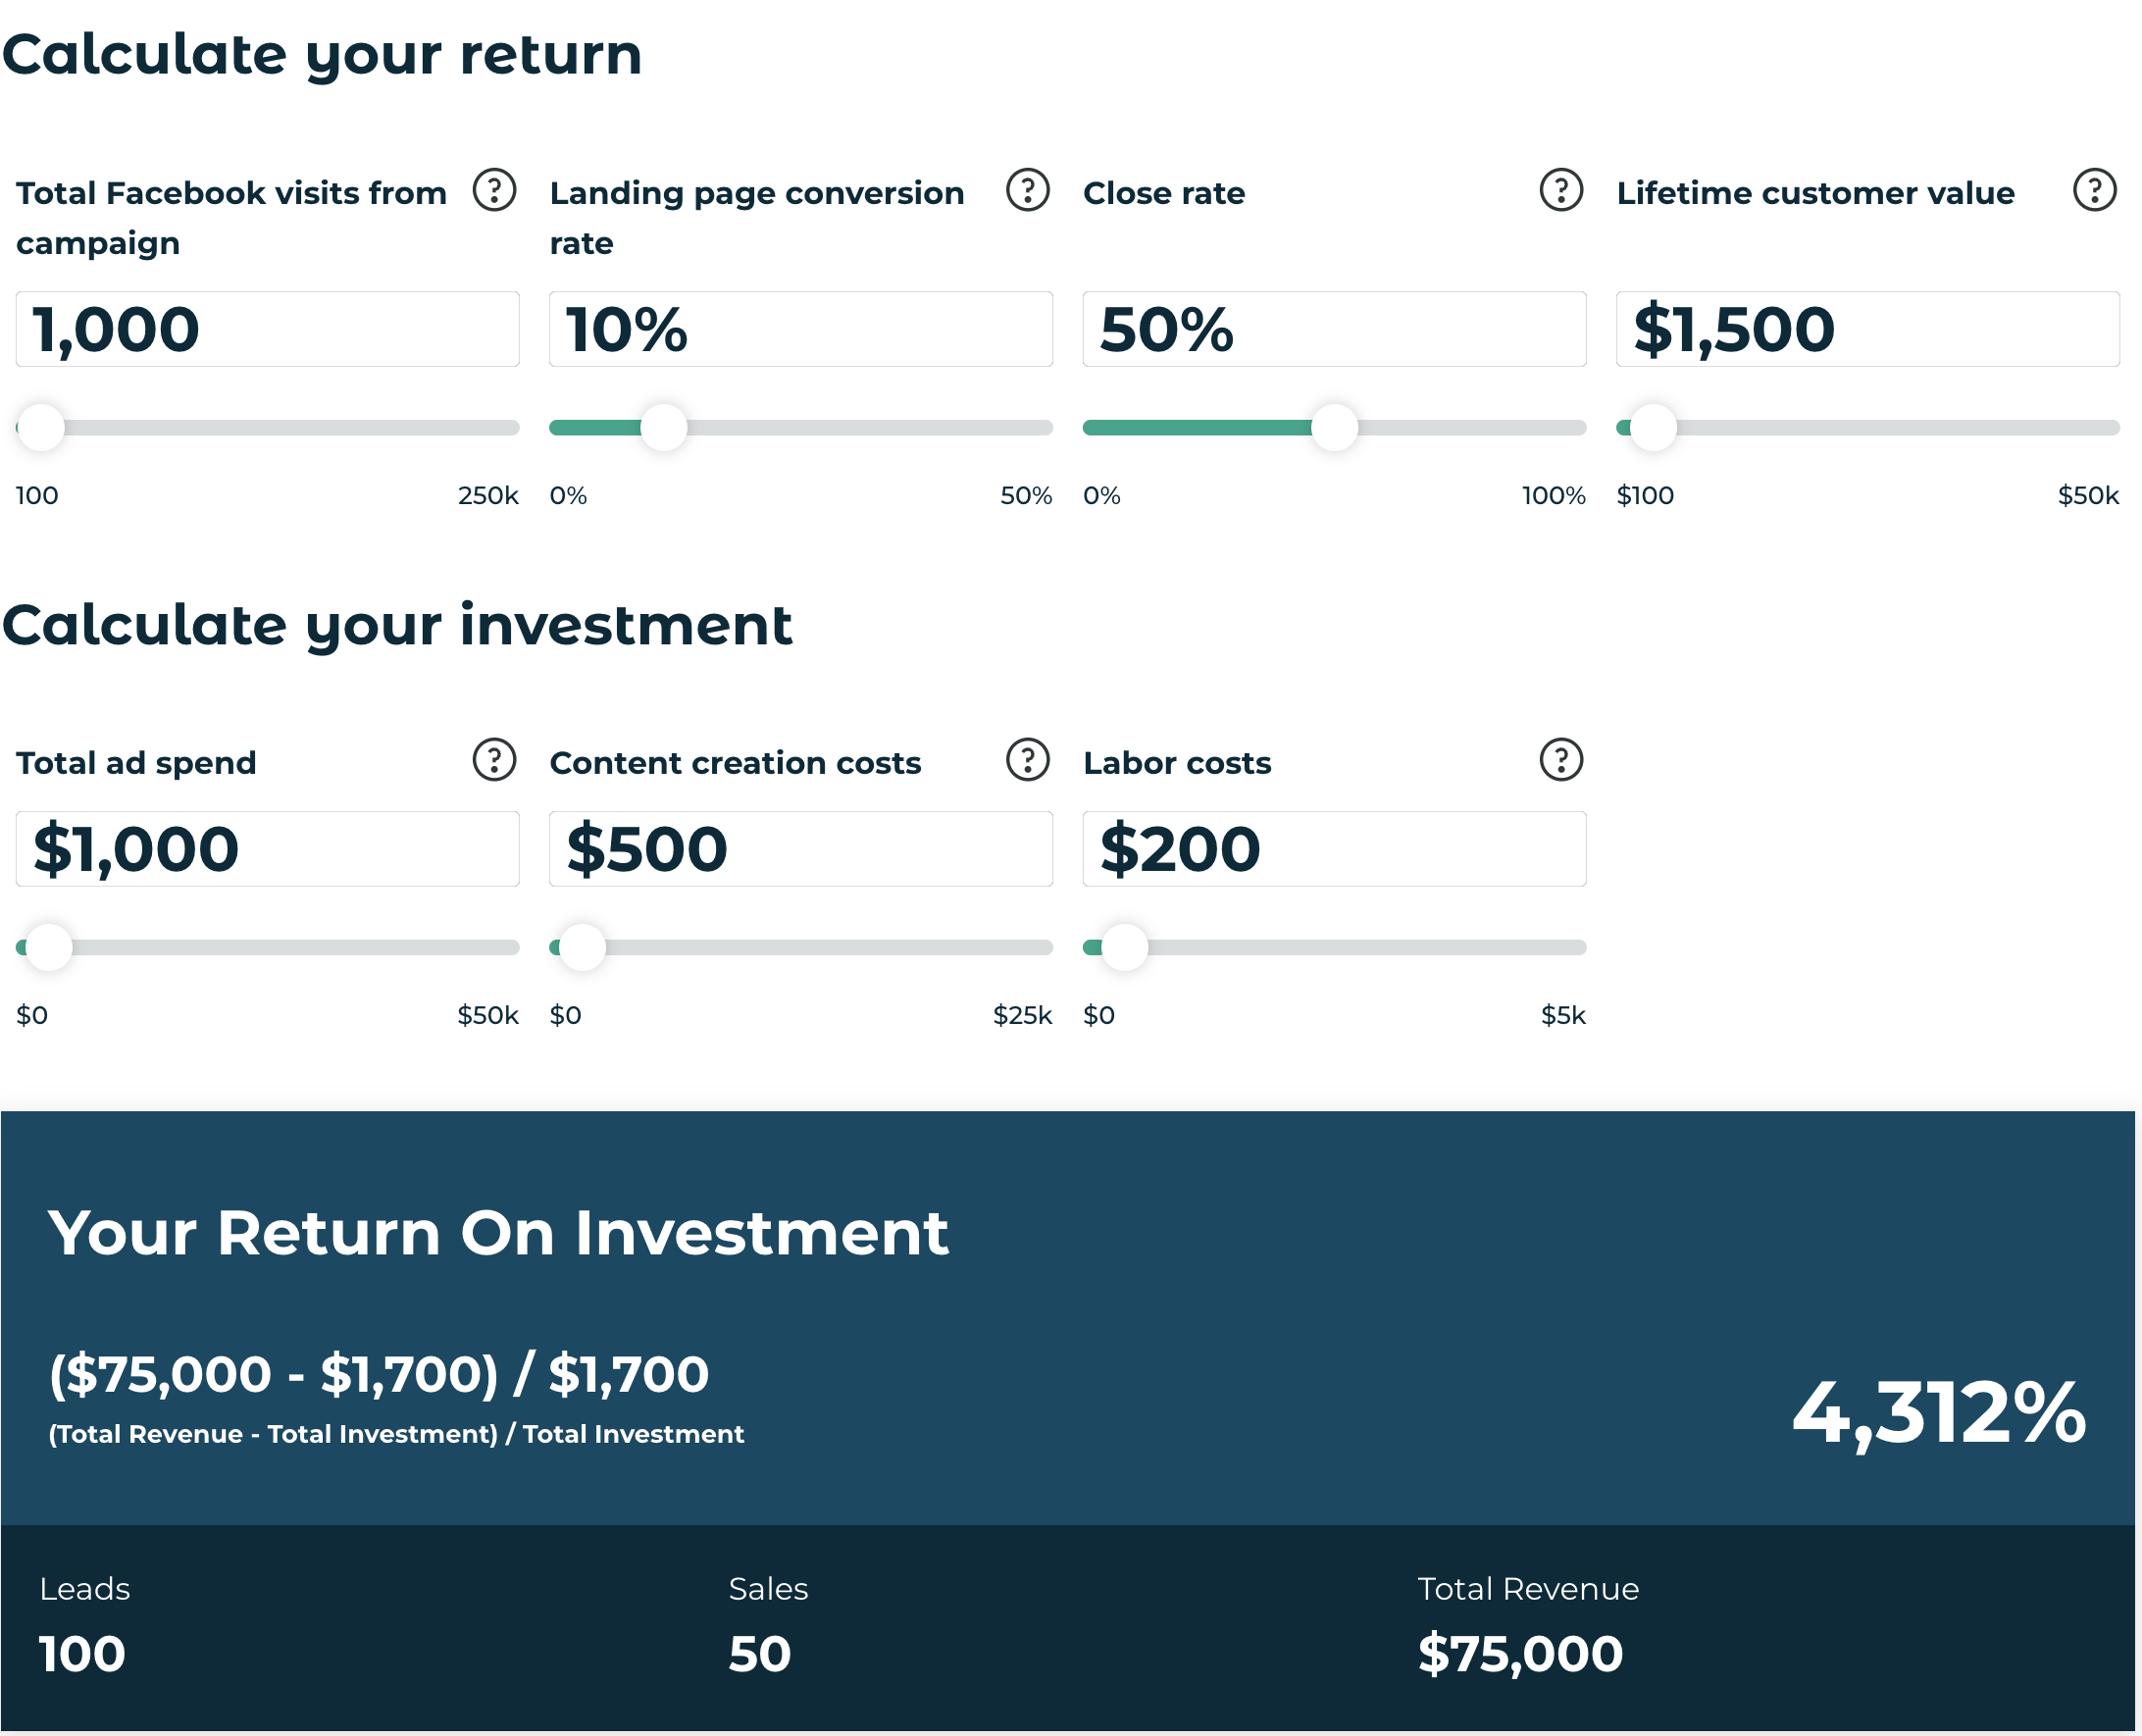Click the Close rate slider handle
The height and width of the screenshot is (1736, 2142).
(1335, 428)
